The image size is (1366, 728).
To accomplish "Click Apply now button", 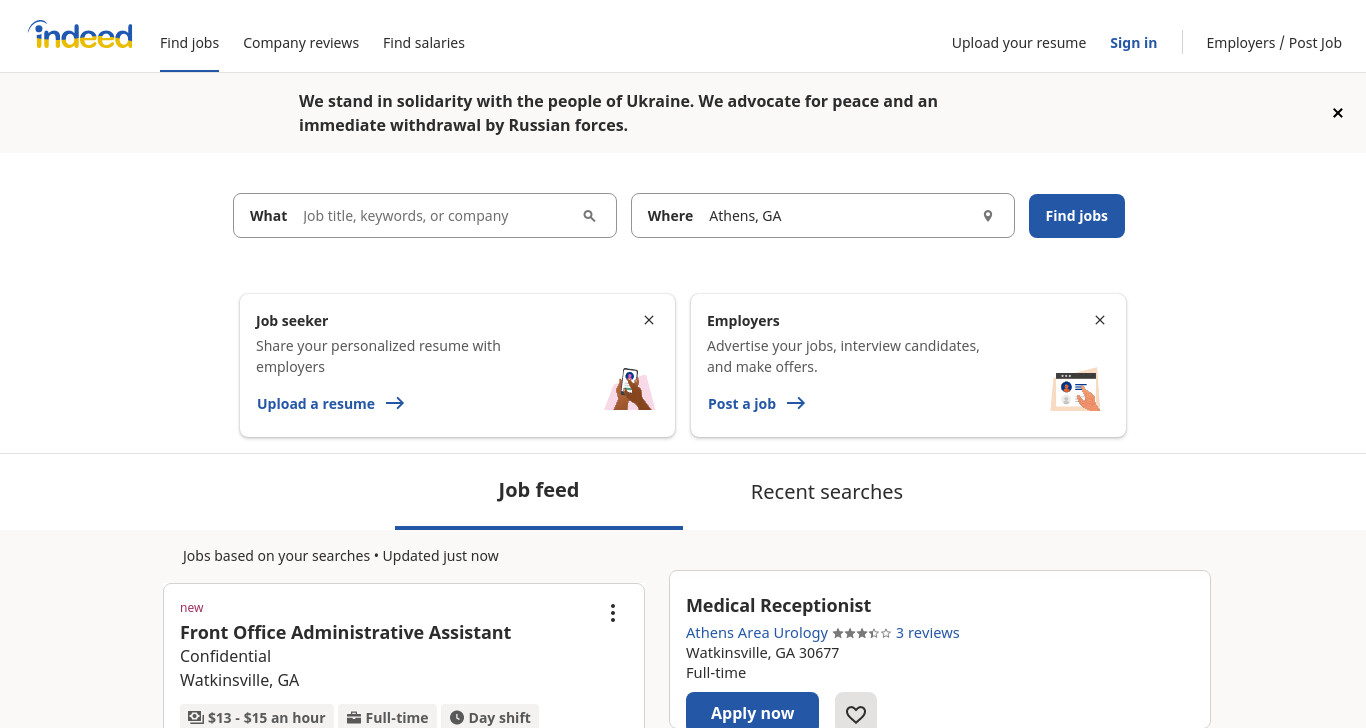I will pyautogui.click(x=752, y=712).
